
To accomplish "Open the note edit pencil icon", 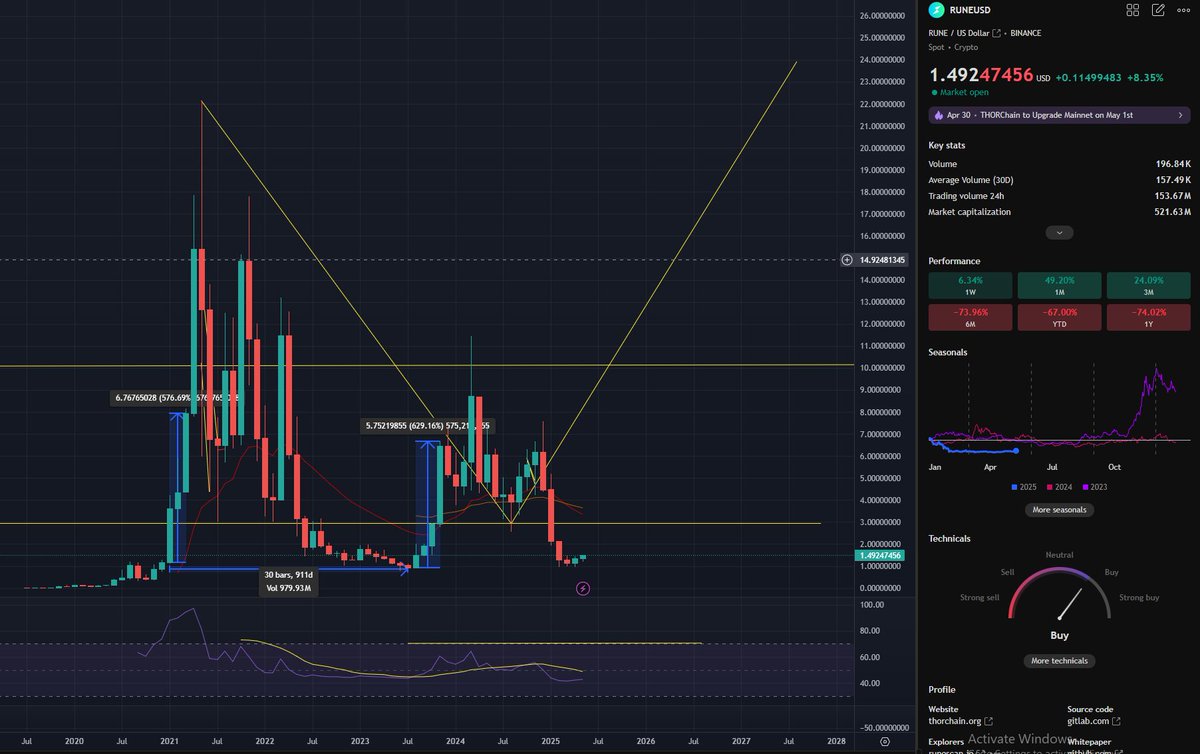I will pyautogui.click(x=1158, y=10).
